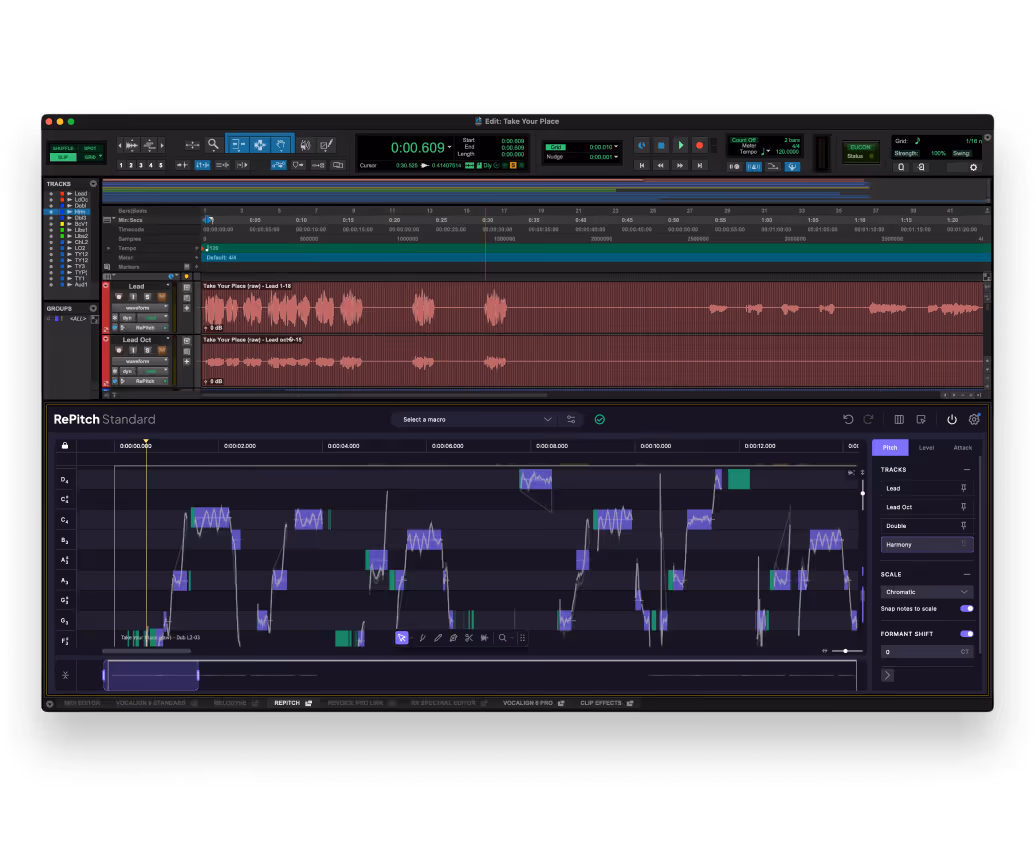Viewport: 1036px width, 846px height.
Task: Collapse the TRACKS section in RePitch
Action: click(967, 469)
